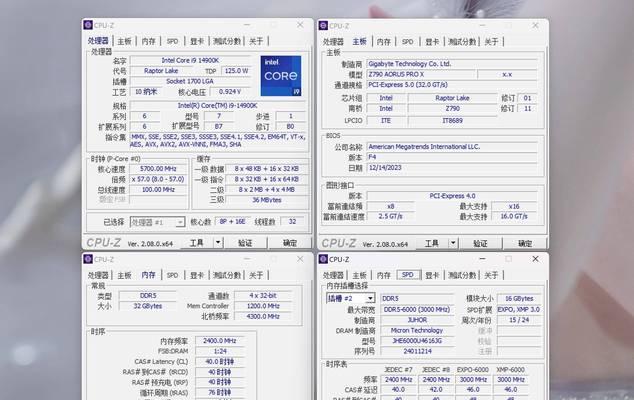This screenshot has height=400, width=634.
Task: Click bus spec 'PCI-Express 5.0 (32.0 GT/s)'
Action: (452, 85)
